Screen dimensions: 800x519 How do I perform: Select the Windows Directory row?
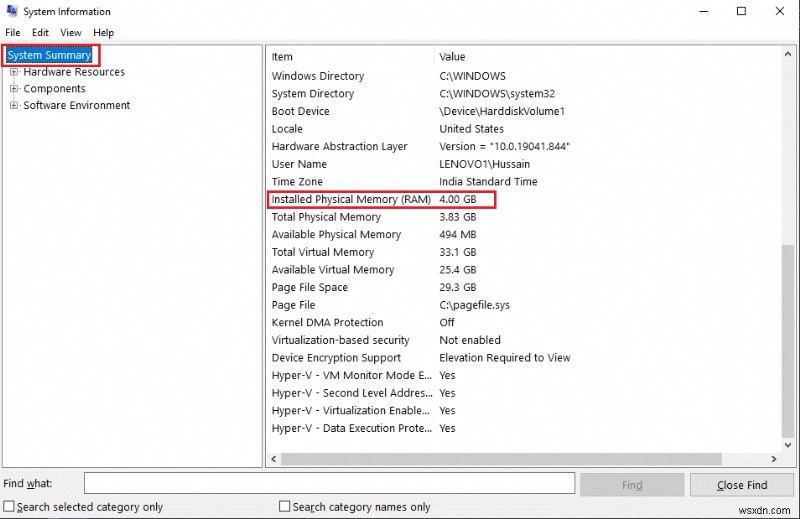(x=524, y=76)
